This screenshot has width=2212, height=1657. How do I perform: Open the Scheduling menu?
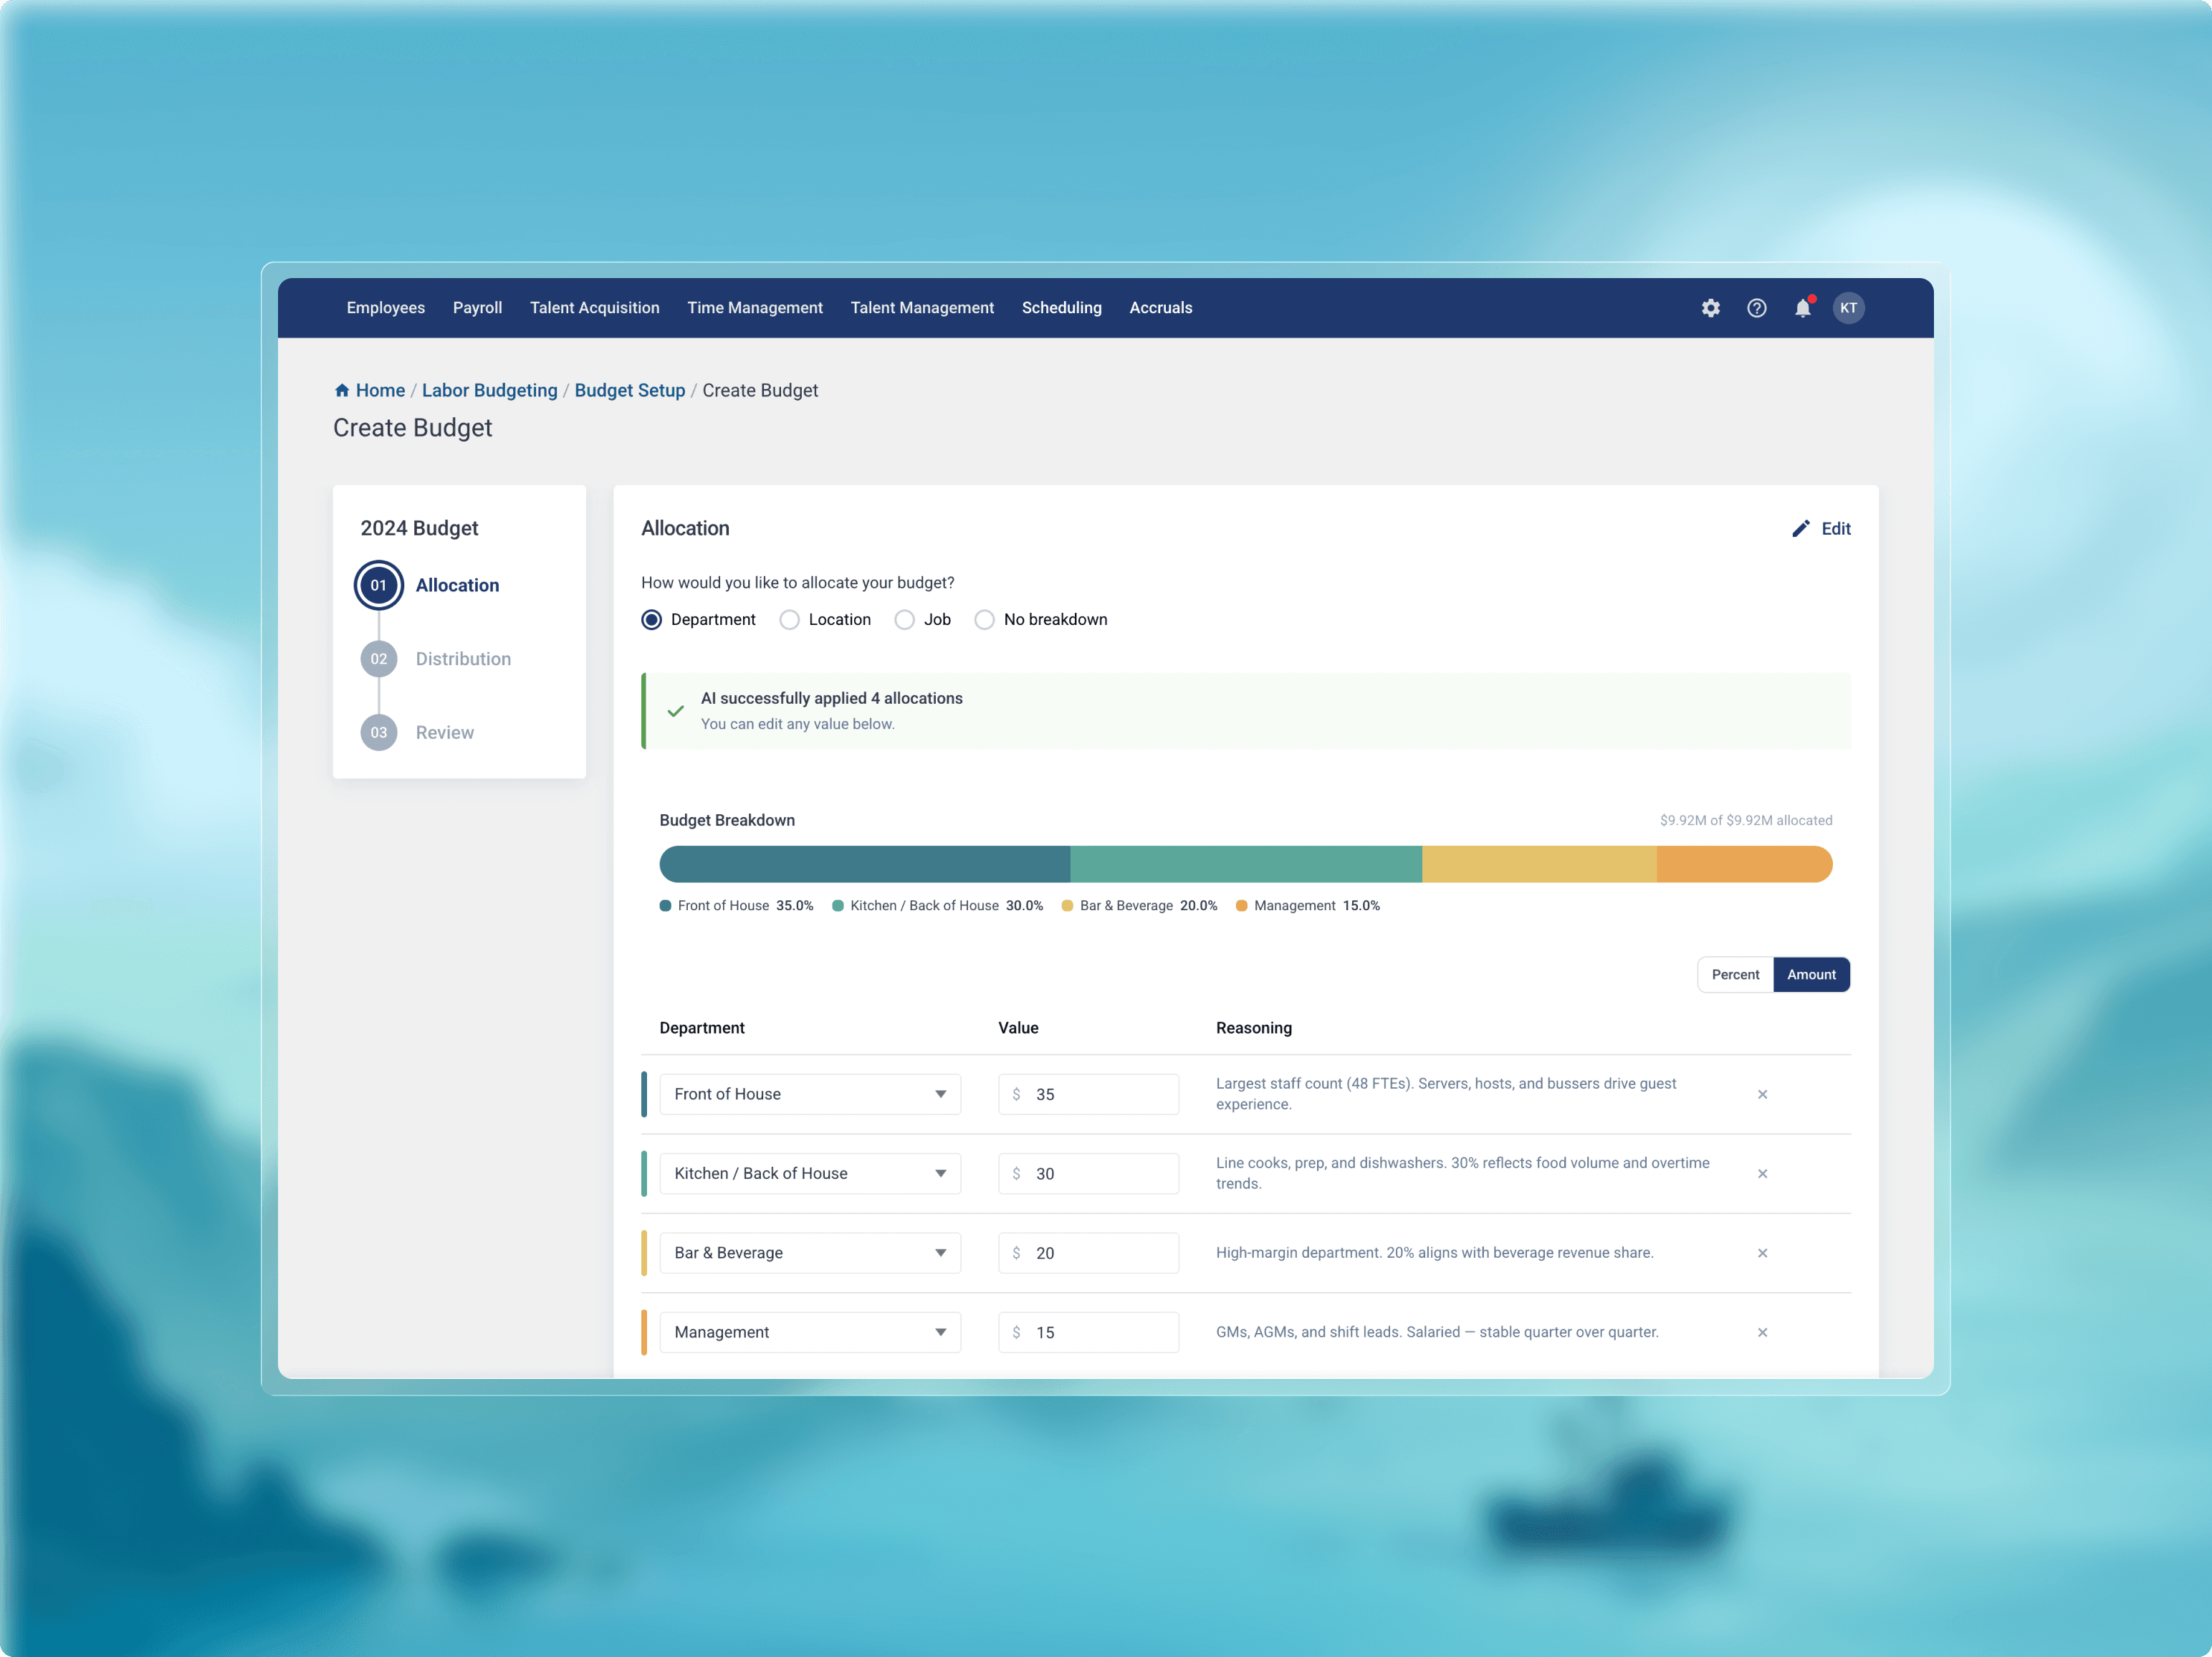click(1062, 308)
